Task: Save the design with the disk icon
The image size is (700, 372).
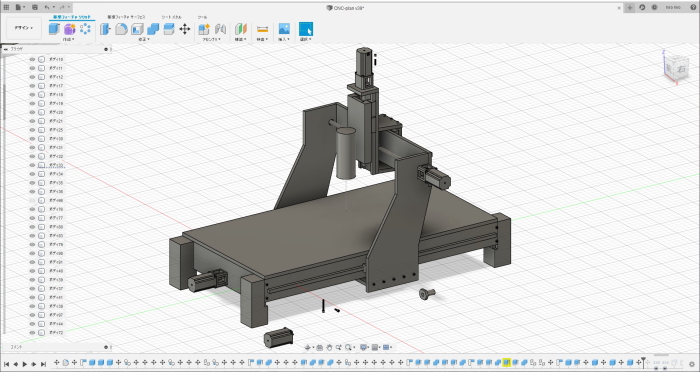Action: point(35,8)
